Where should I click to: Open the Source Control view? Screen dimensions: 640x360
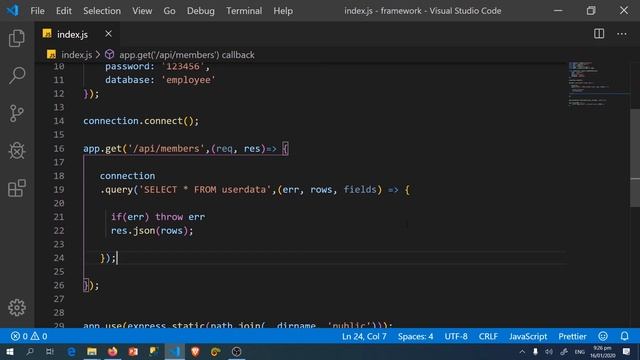click(x=17, y=113)
